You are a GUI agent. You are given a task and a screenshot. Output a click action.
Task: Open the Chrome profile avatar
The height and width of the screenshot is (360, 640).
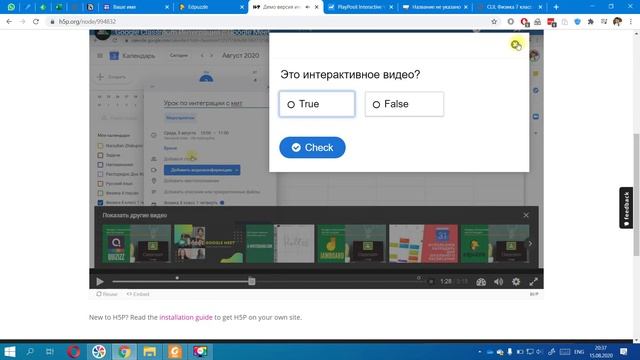pyautogui.click(x=617, y=22)
